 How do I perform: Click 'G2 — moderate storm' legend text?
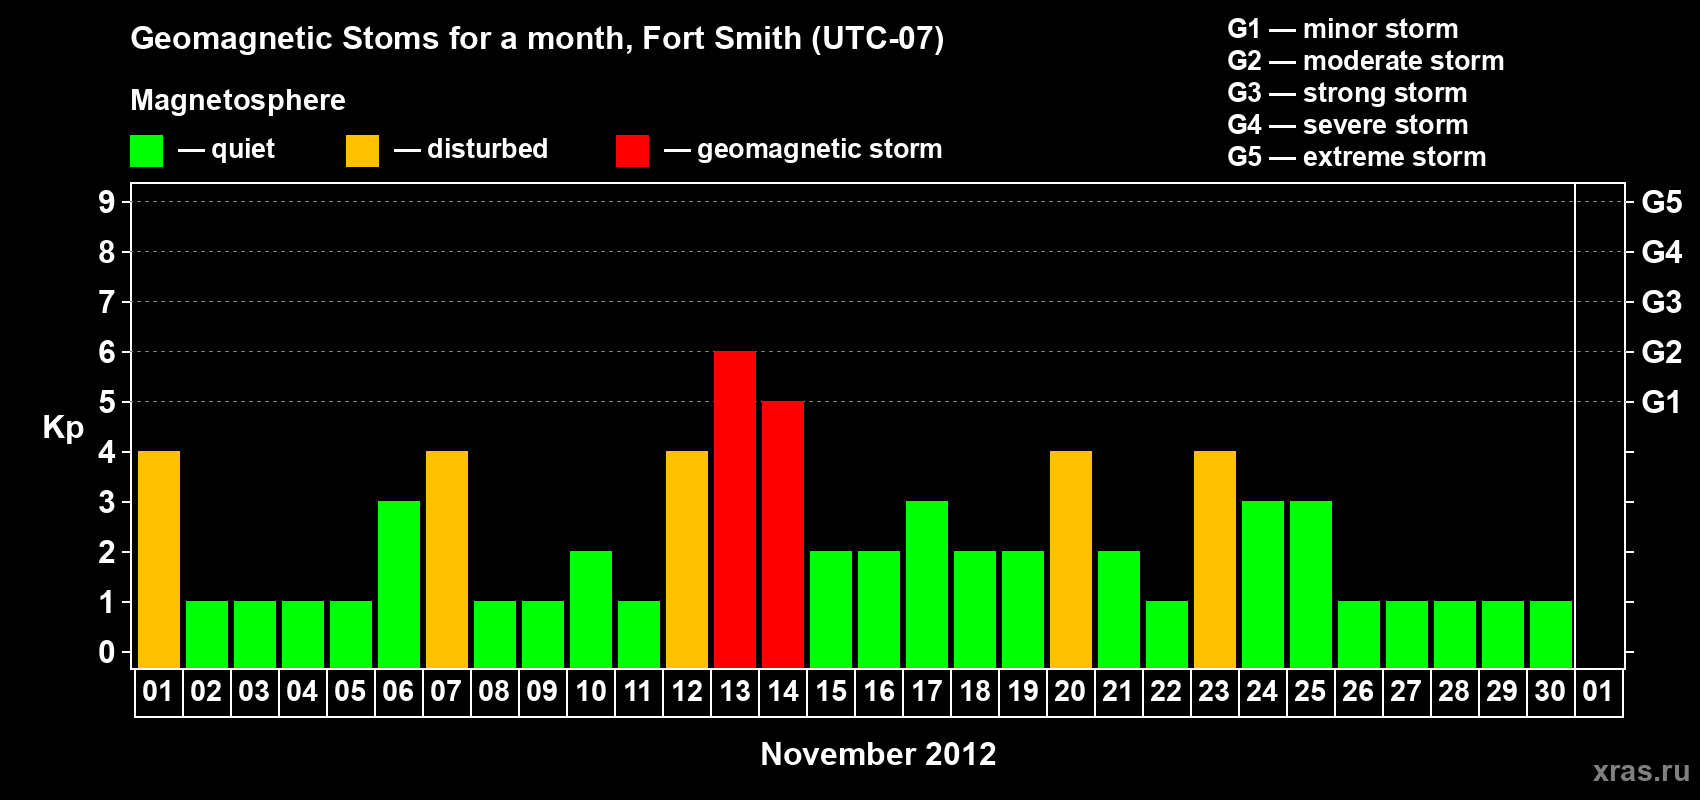(1366, 61)
